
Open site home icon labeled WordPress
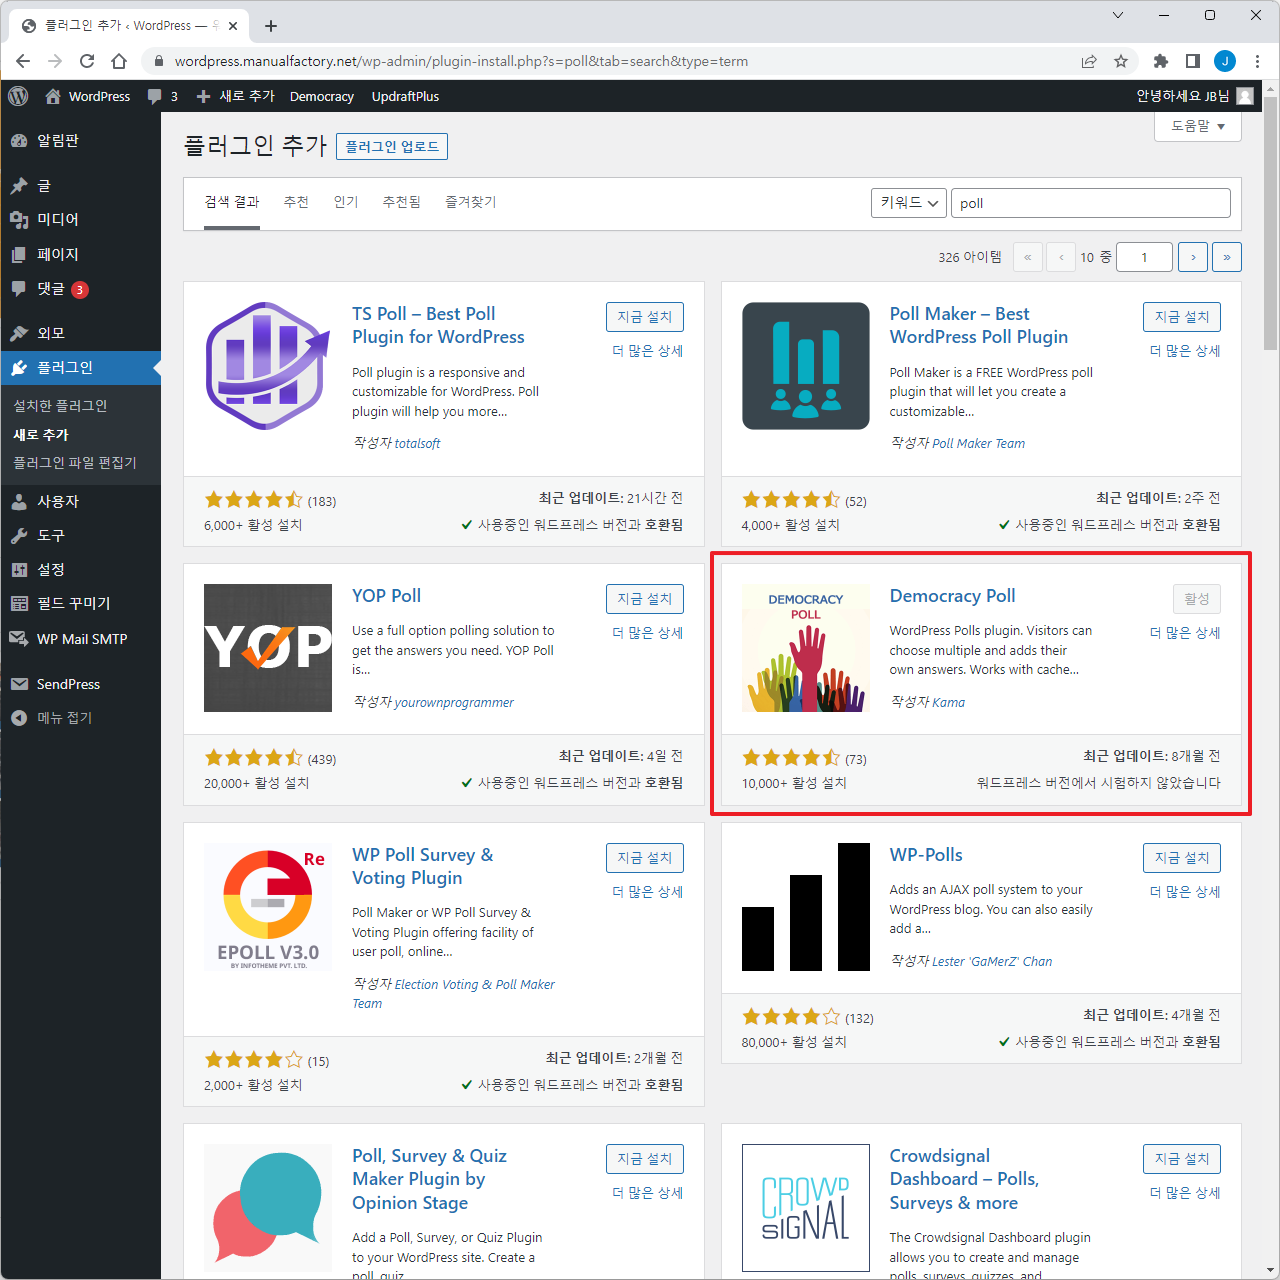coord(88,96)
